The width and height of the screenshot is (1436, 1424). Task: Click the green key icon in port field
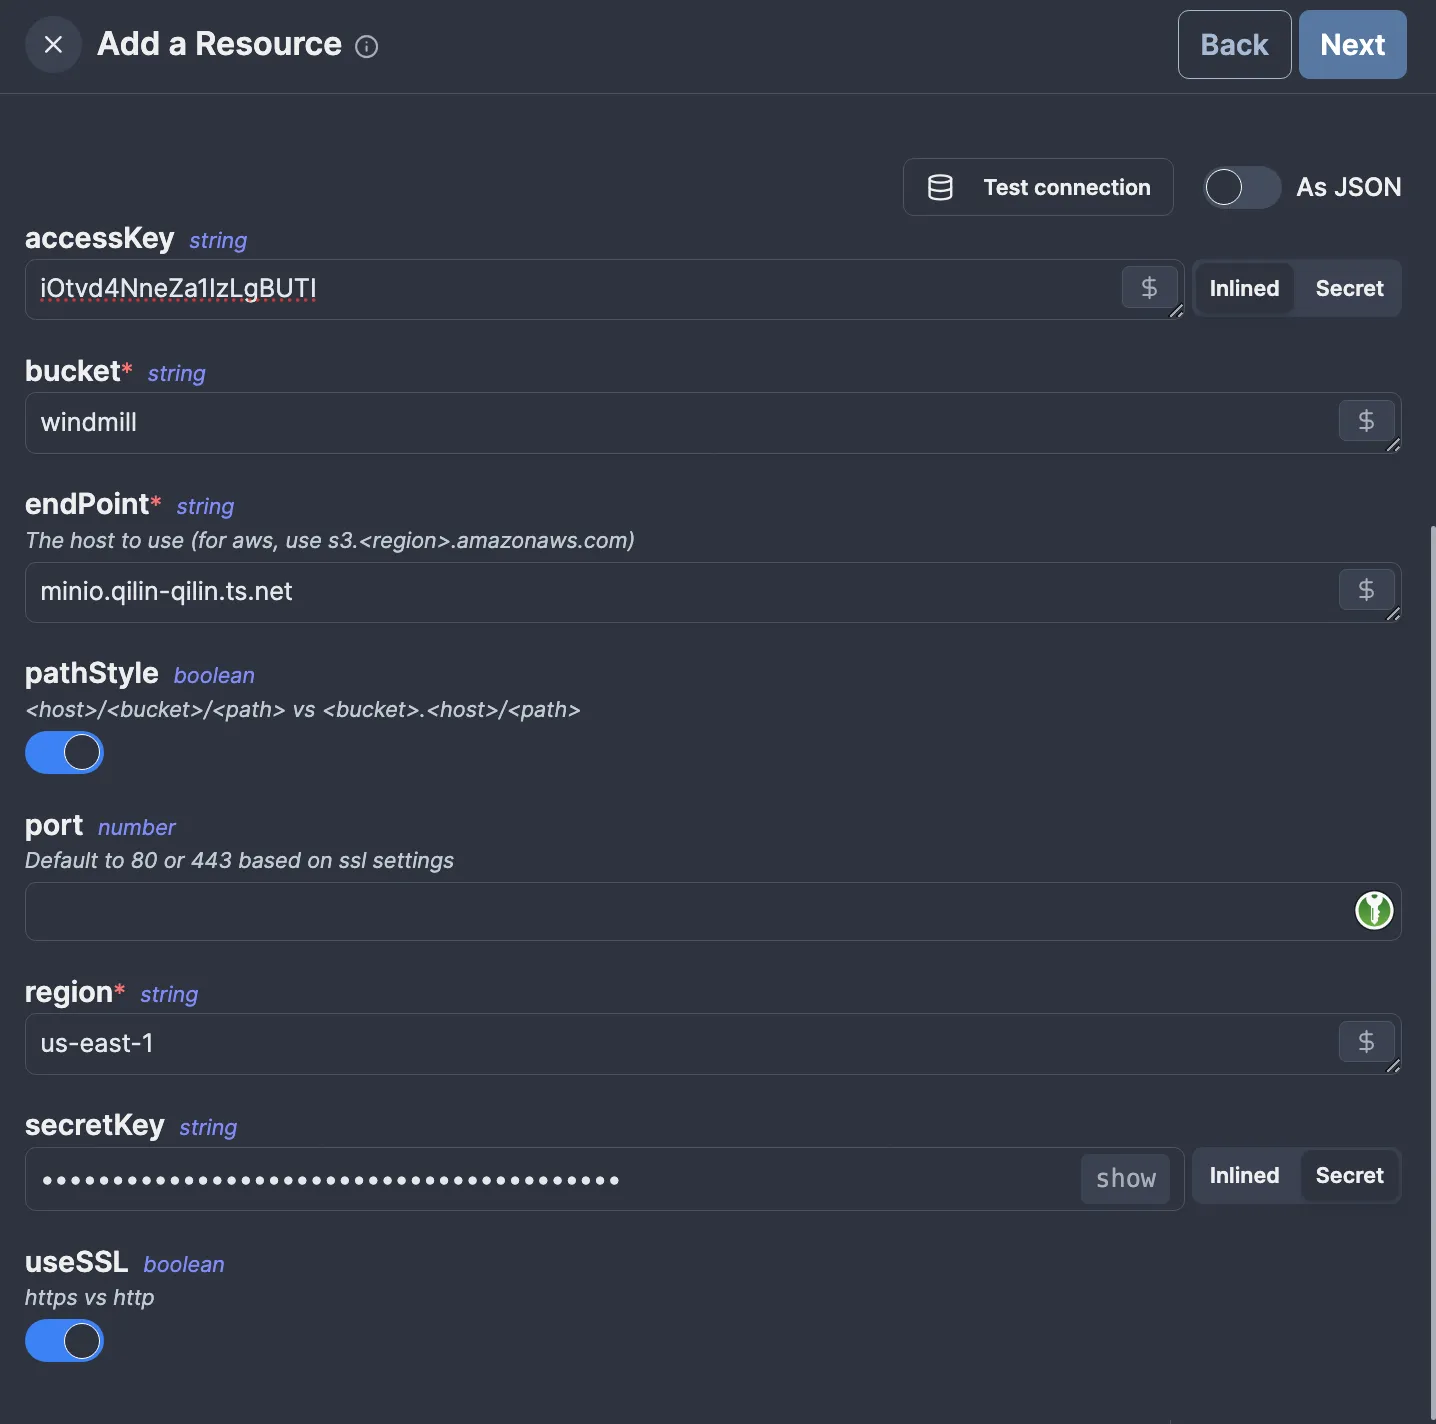[x=1374, y=911]
